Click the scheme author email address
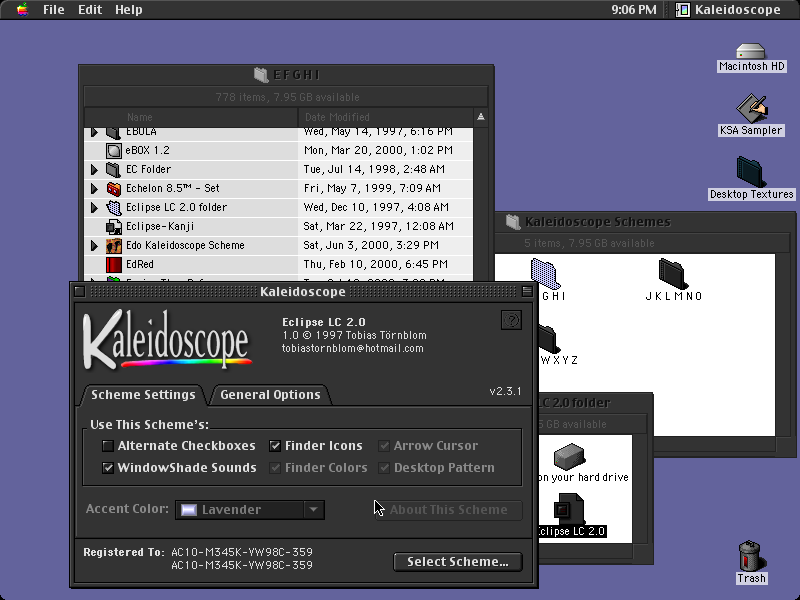The width and height of the screenshot is (800, 600). tap(353, 348)
